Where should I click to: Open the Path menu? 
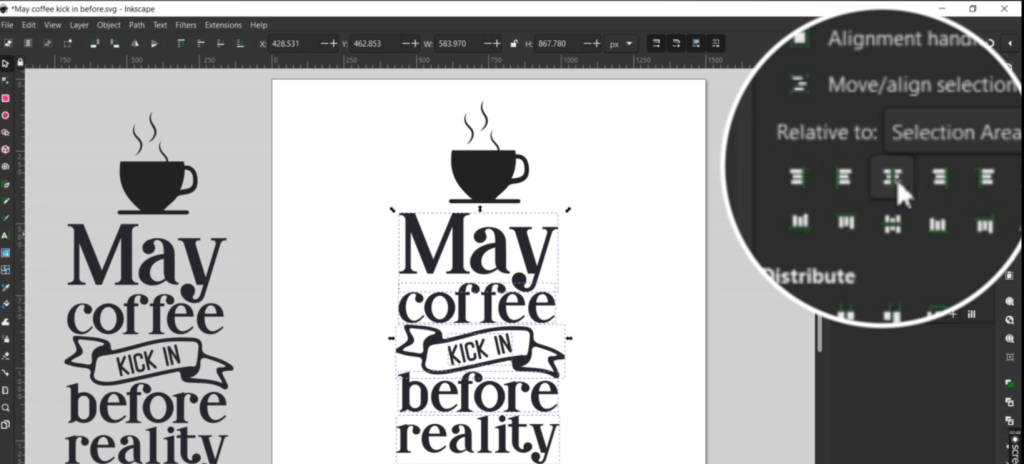point(135,24)
